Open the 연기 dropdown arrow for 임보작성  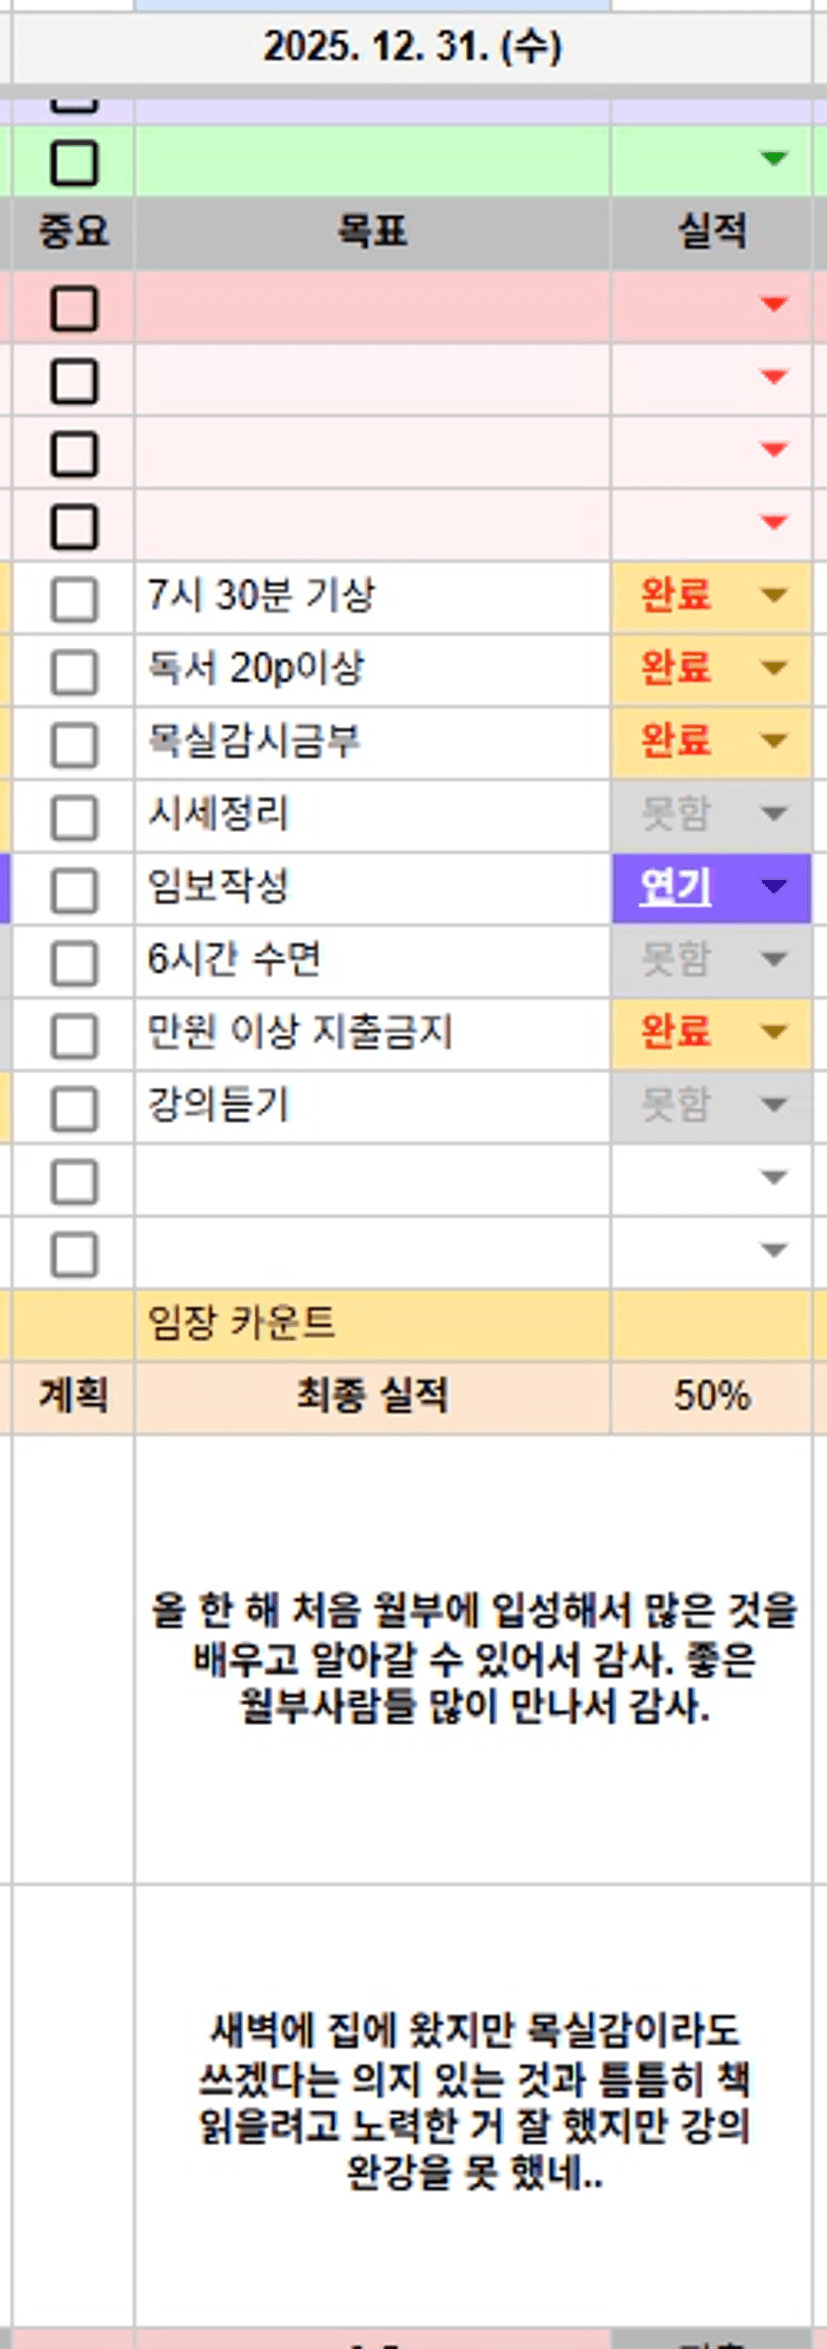[774, 887]
